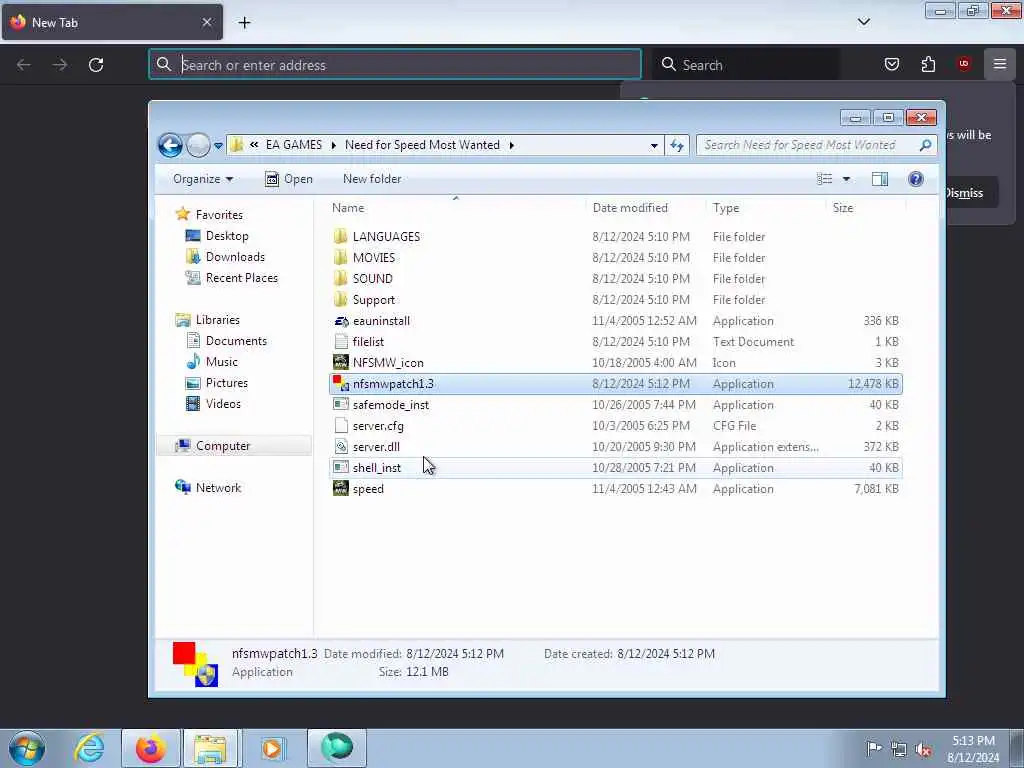Select the server.dll file
Viewport: 1024px width, 768px height.
coord(615,447)
